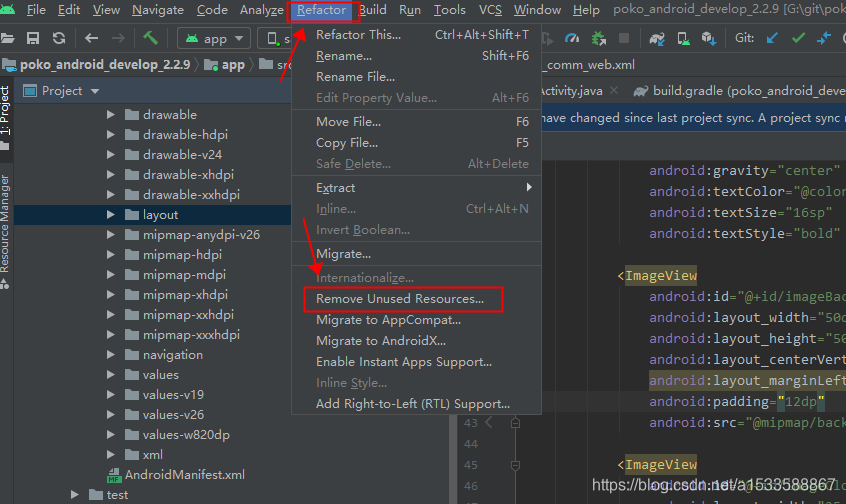Screen dimensions: 846x504
Task: Choose Migrate to AndroidX...
Action: 417,340
